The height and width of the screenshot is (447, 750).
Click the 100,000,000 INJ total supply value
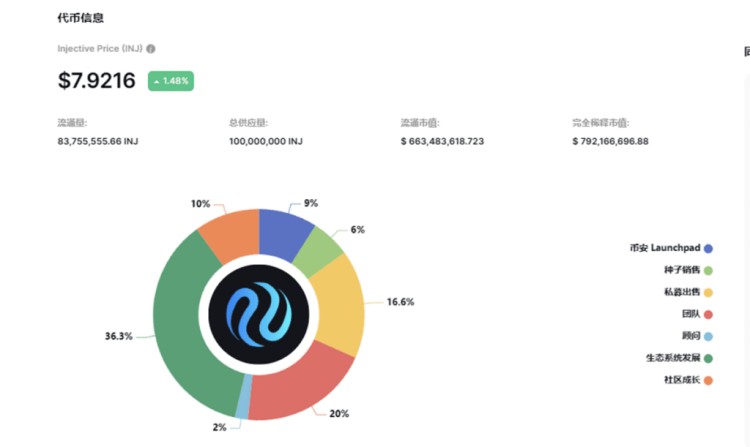266,142
